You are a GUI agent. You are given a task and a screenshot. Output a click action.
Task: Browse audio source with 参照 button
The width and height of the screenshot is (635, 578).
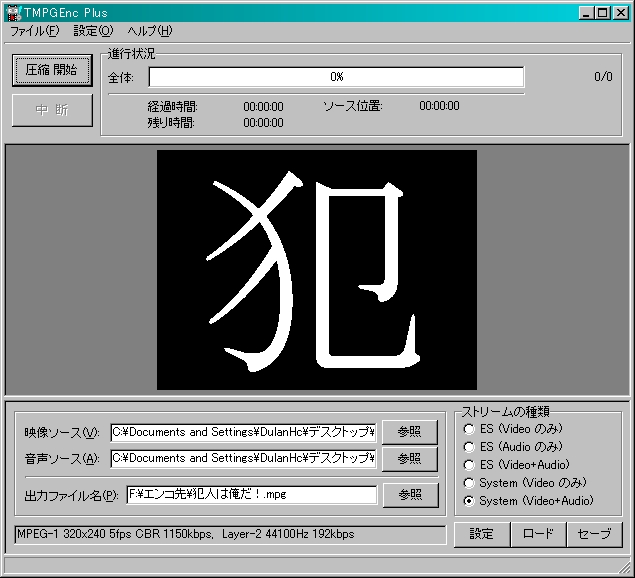coord(410,459)
